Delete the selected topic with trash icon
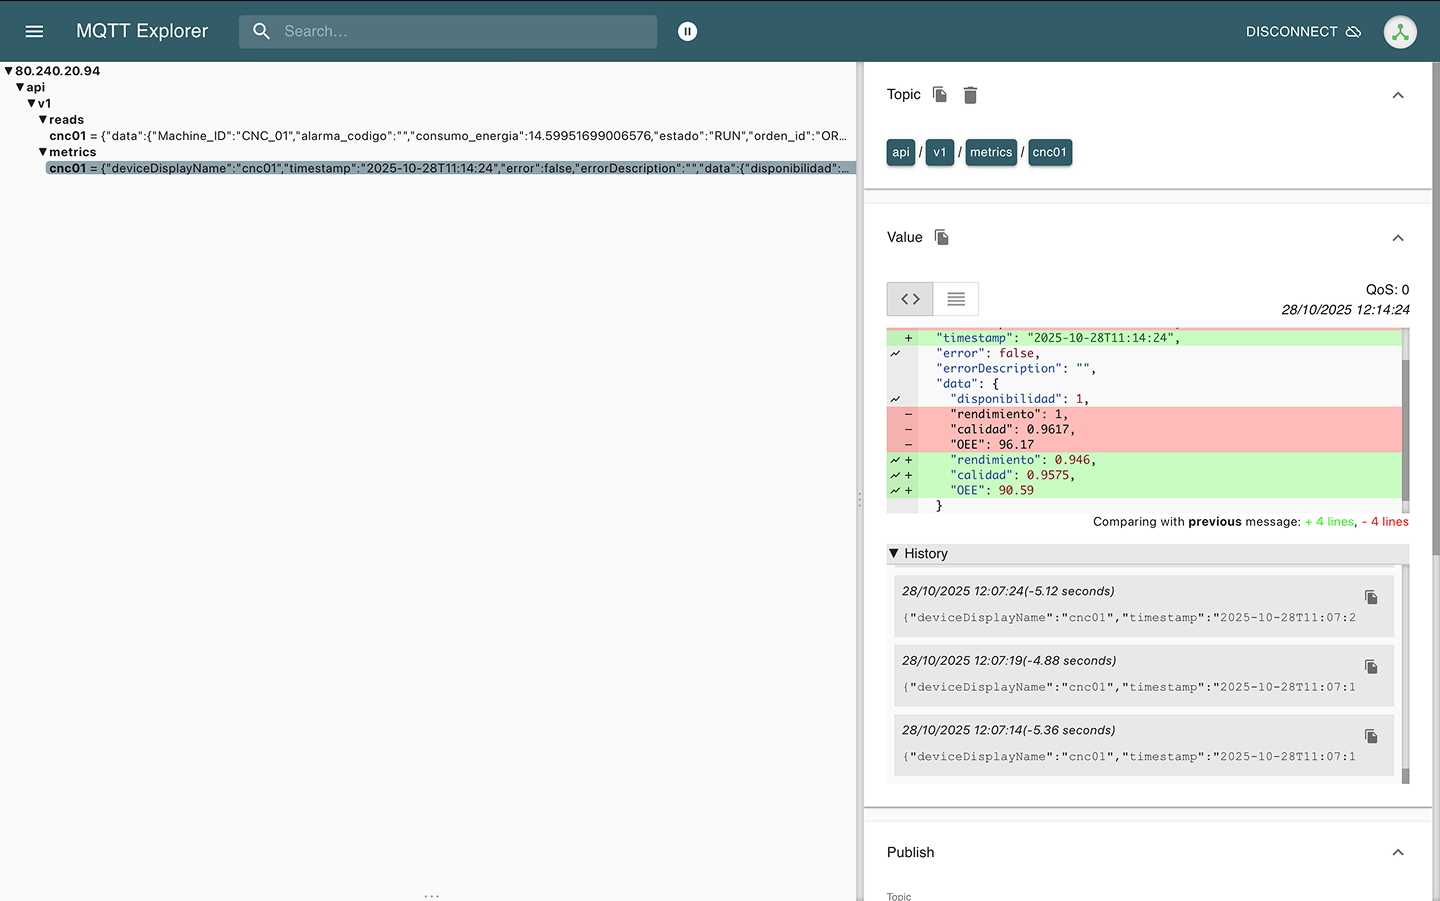 coord(970,95)
